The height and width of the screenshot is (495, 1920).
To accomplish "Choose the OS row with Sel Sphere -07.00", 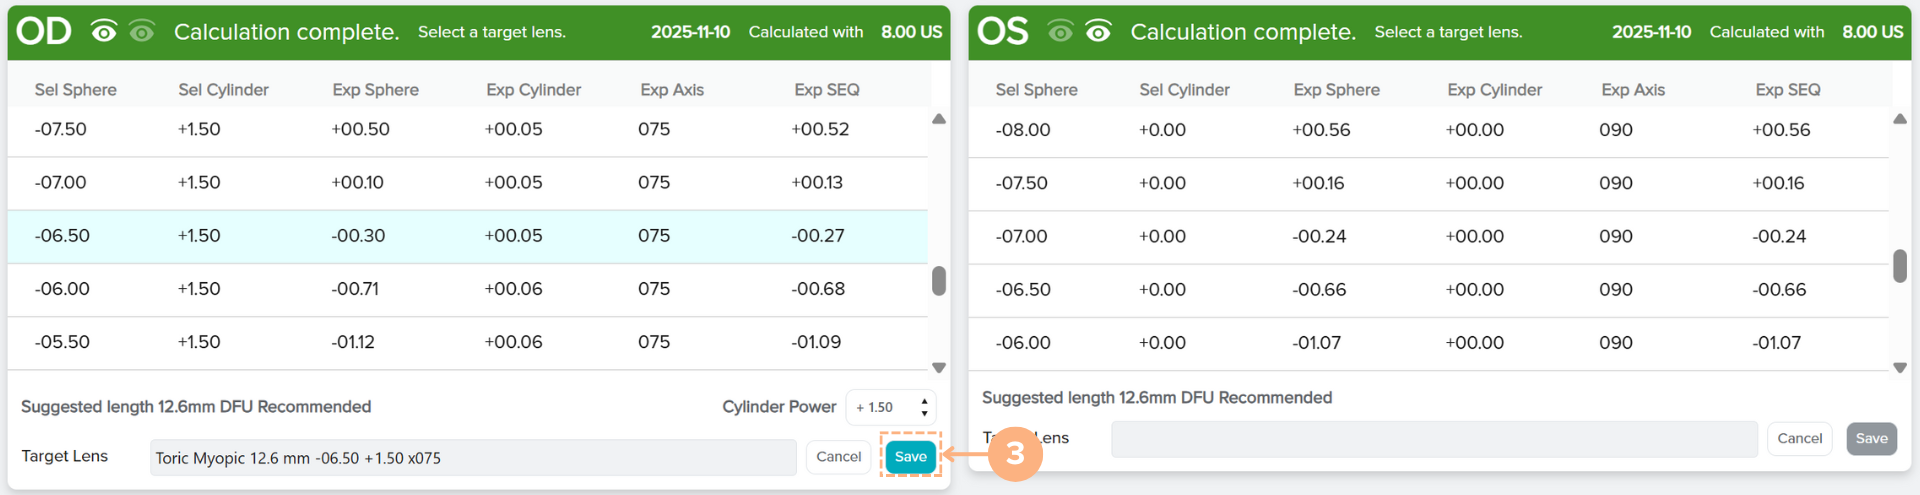I will click(1428, 237).
